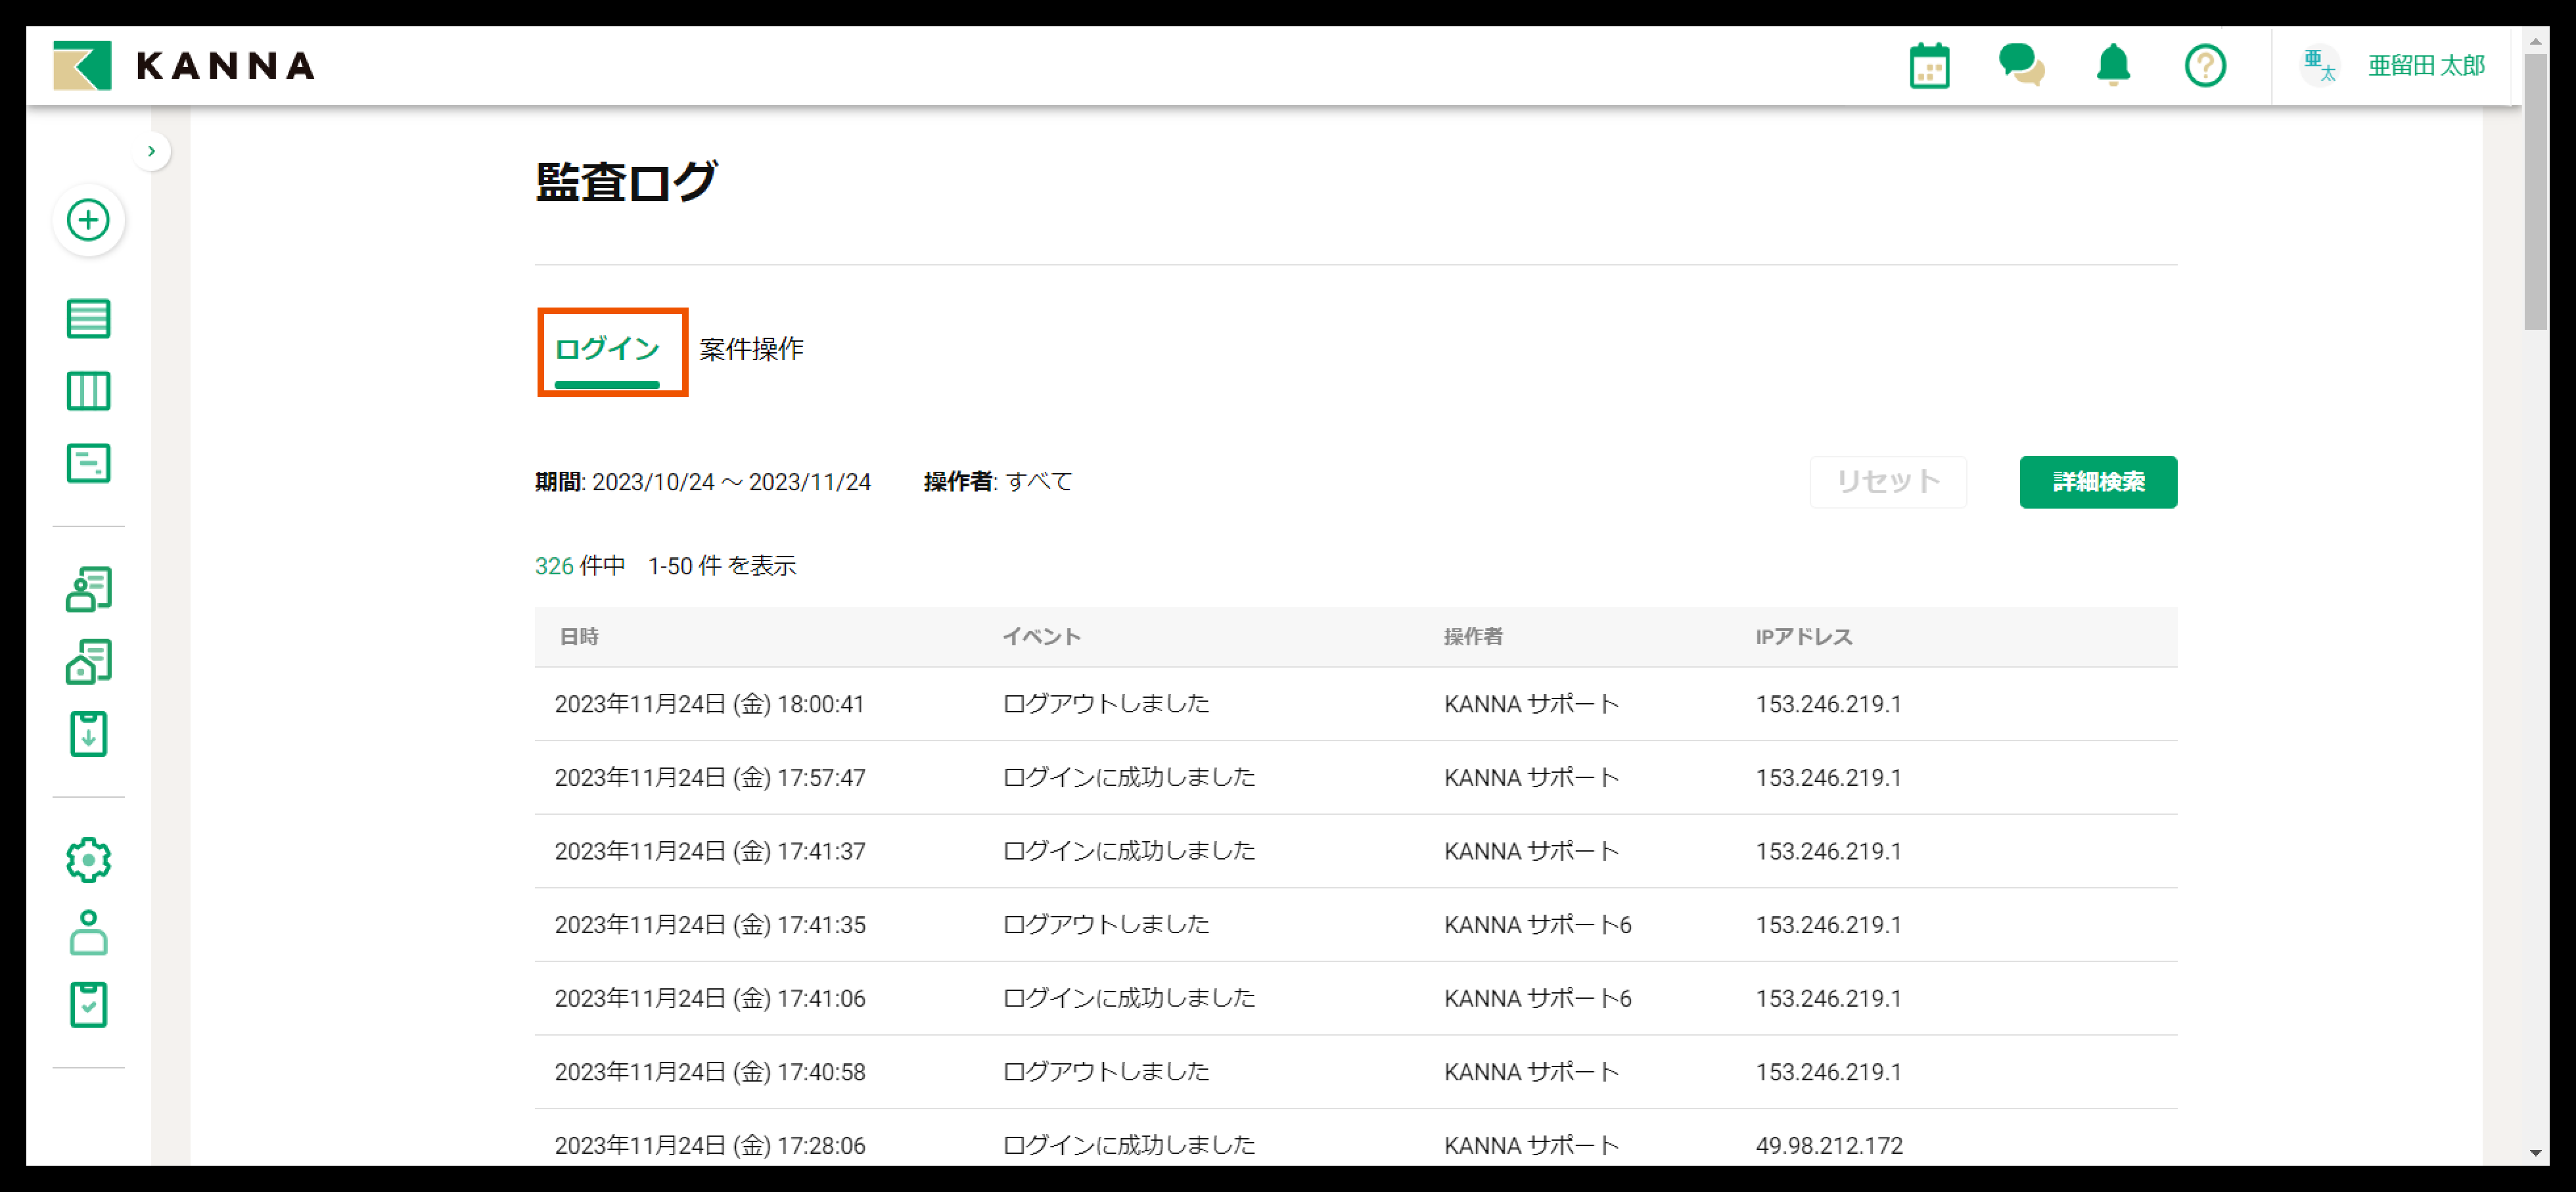Viewport: 2576px width, 1192px height.
Task: Click the 日時 column header
Action: 579,637
